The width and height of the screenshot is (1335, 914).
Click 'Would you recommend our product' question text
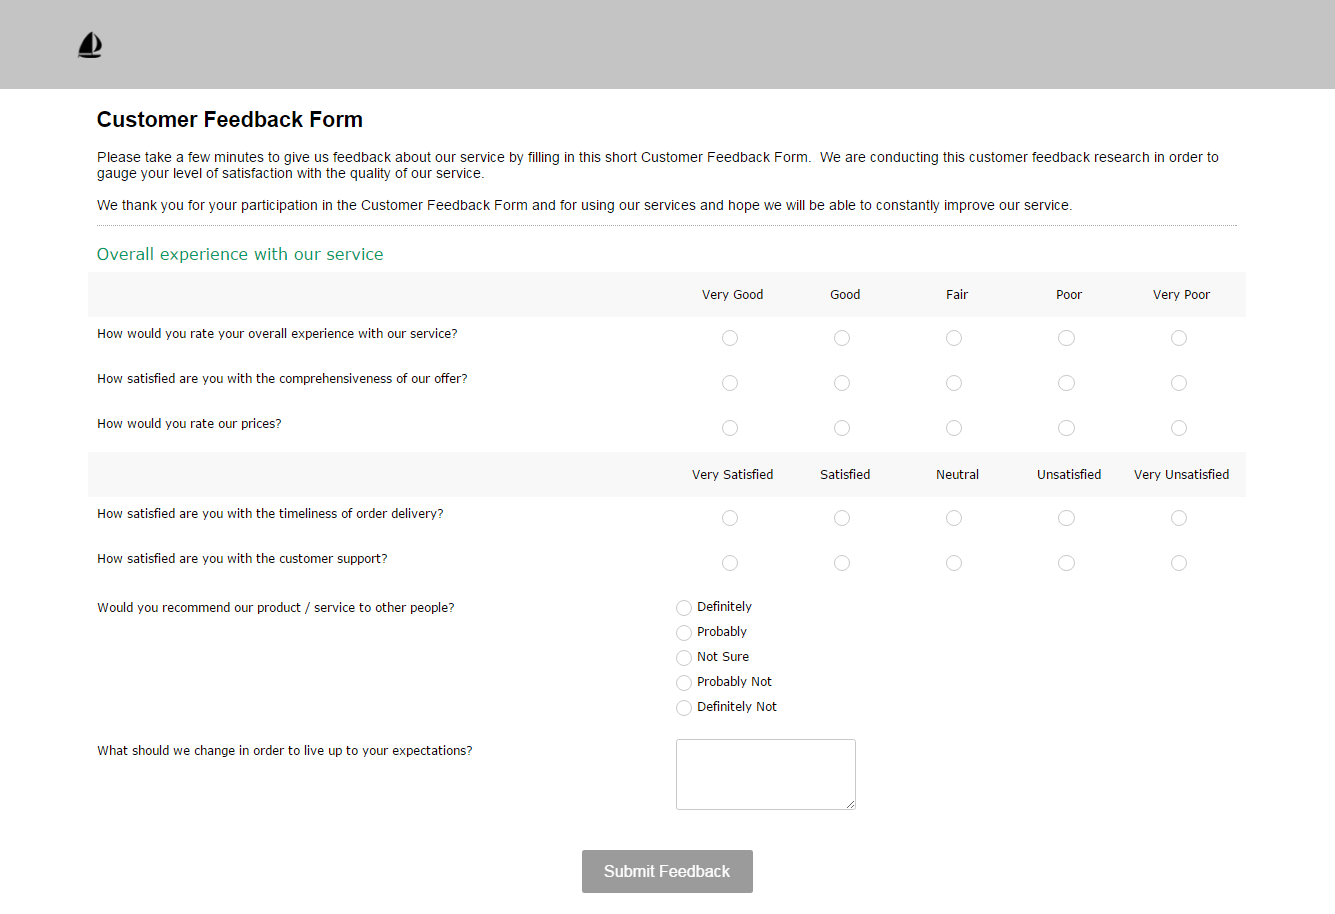(276, 608)
